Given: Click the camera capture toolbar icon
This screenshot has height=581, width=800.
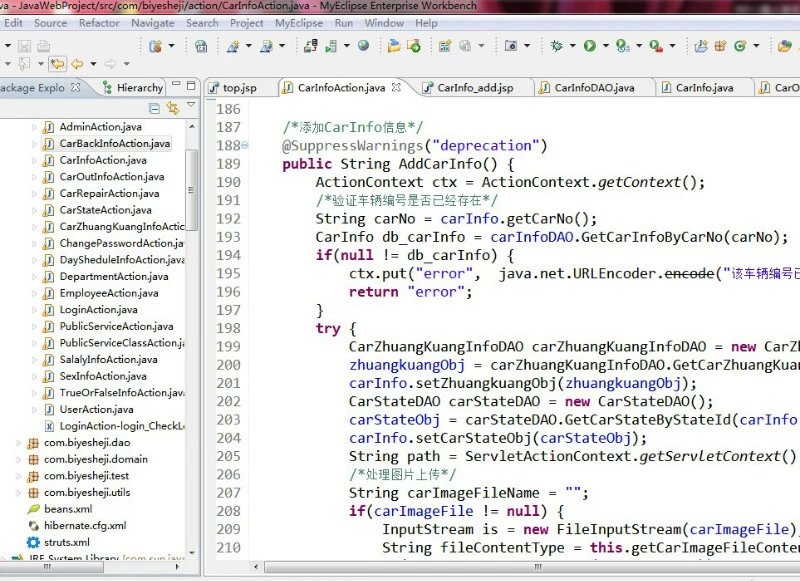Looking at the screenshot, I should point(511,46).
